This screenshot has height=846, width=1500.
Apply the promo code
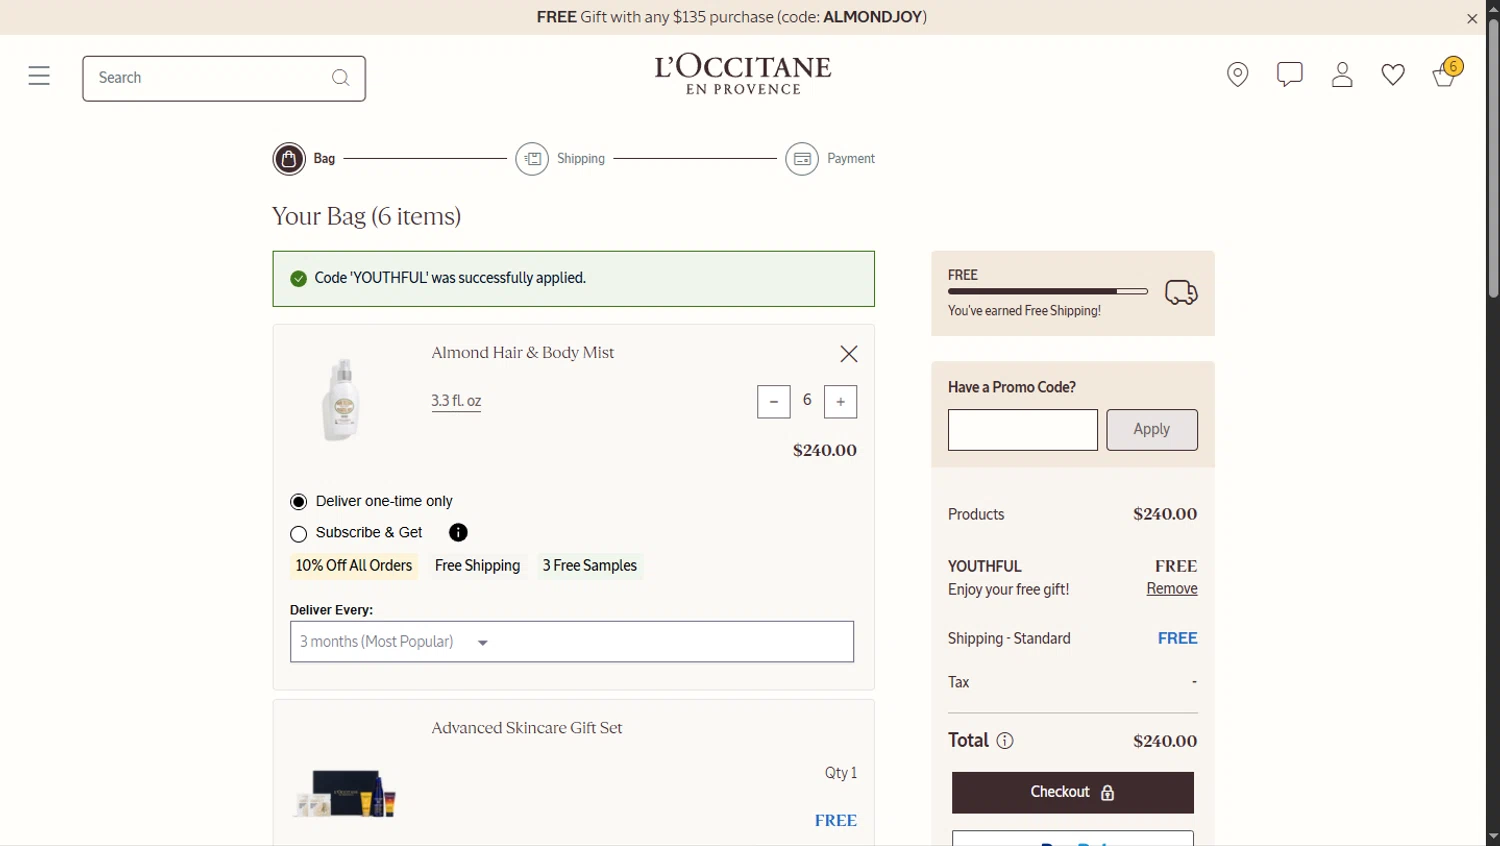[1152, 430]
